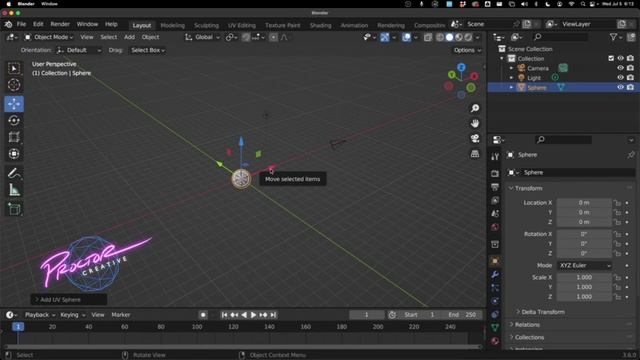The height and width of the screenshot is (360, 640).
Task: Open the timeline Keying menu
Action: click(72, 315)
